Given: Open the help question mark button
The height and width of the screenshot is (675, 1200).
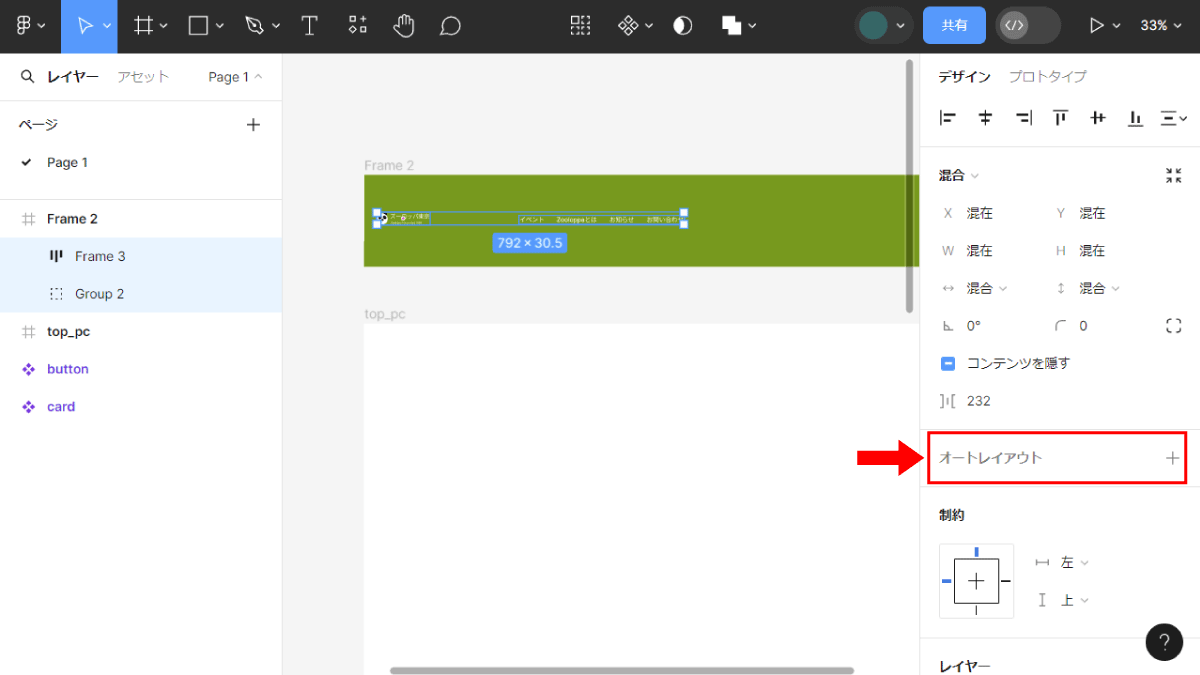Looking at the screenshot, I should pos(1164,641).
